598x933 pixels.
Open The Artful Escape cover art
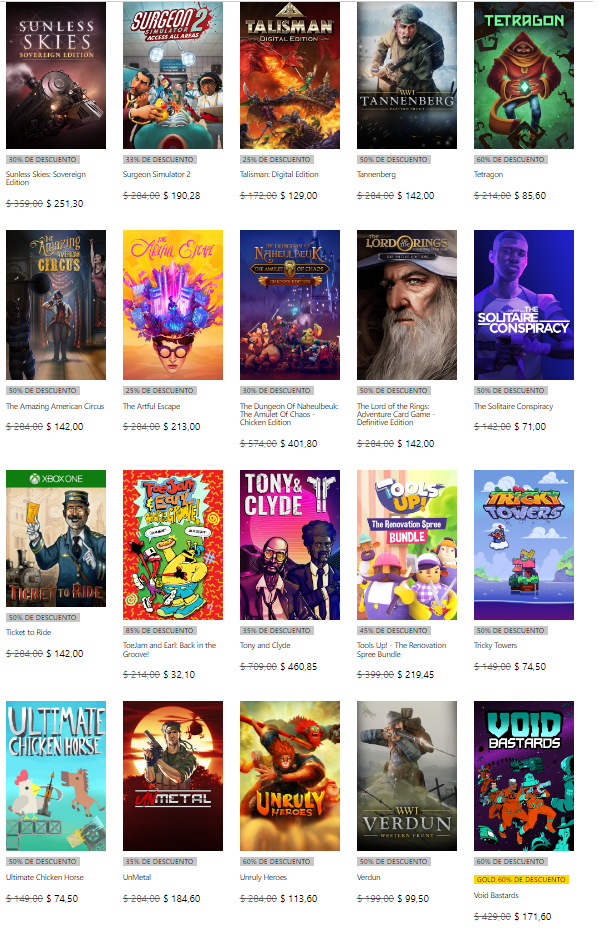point(173,305)
